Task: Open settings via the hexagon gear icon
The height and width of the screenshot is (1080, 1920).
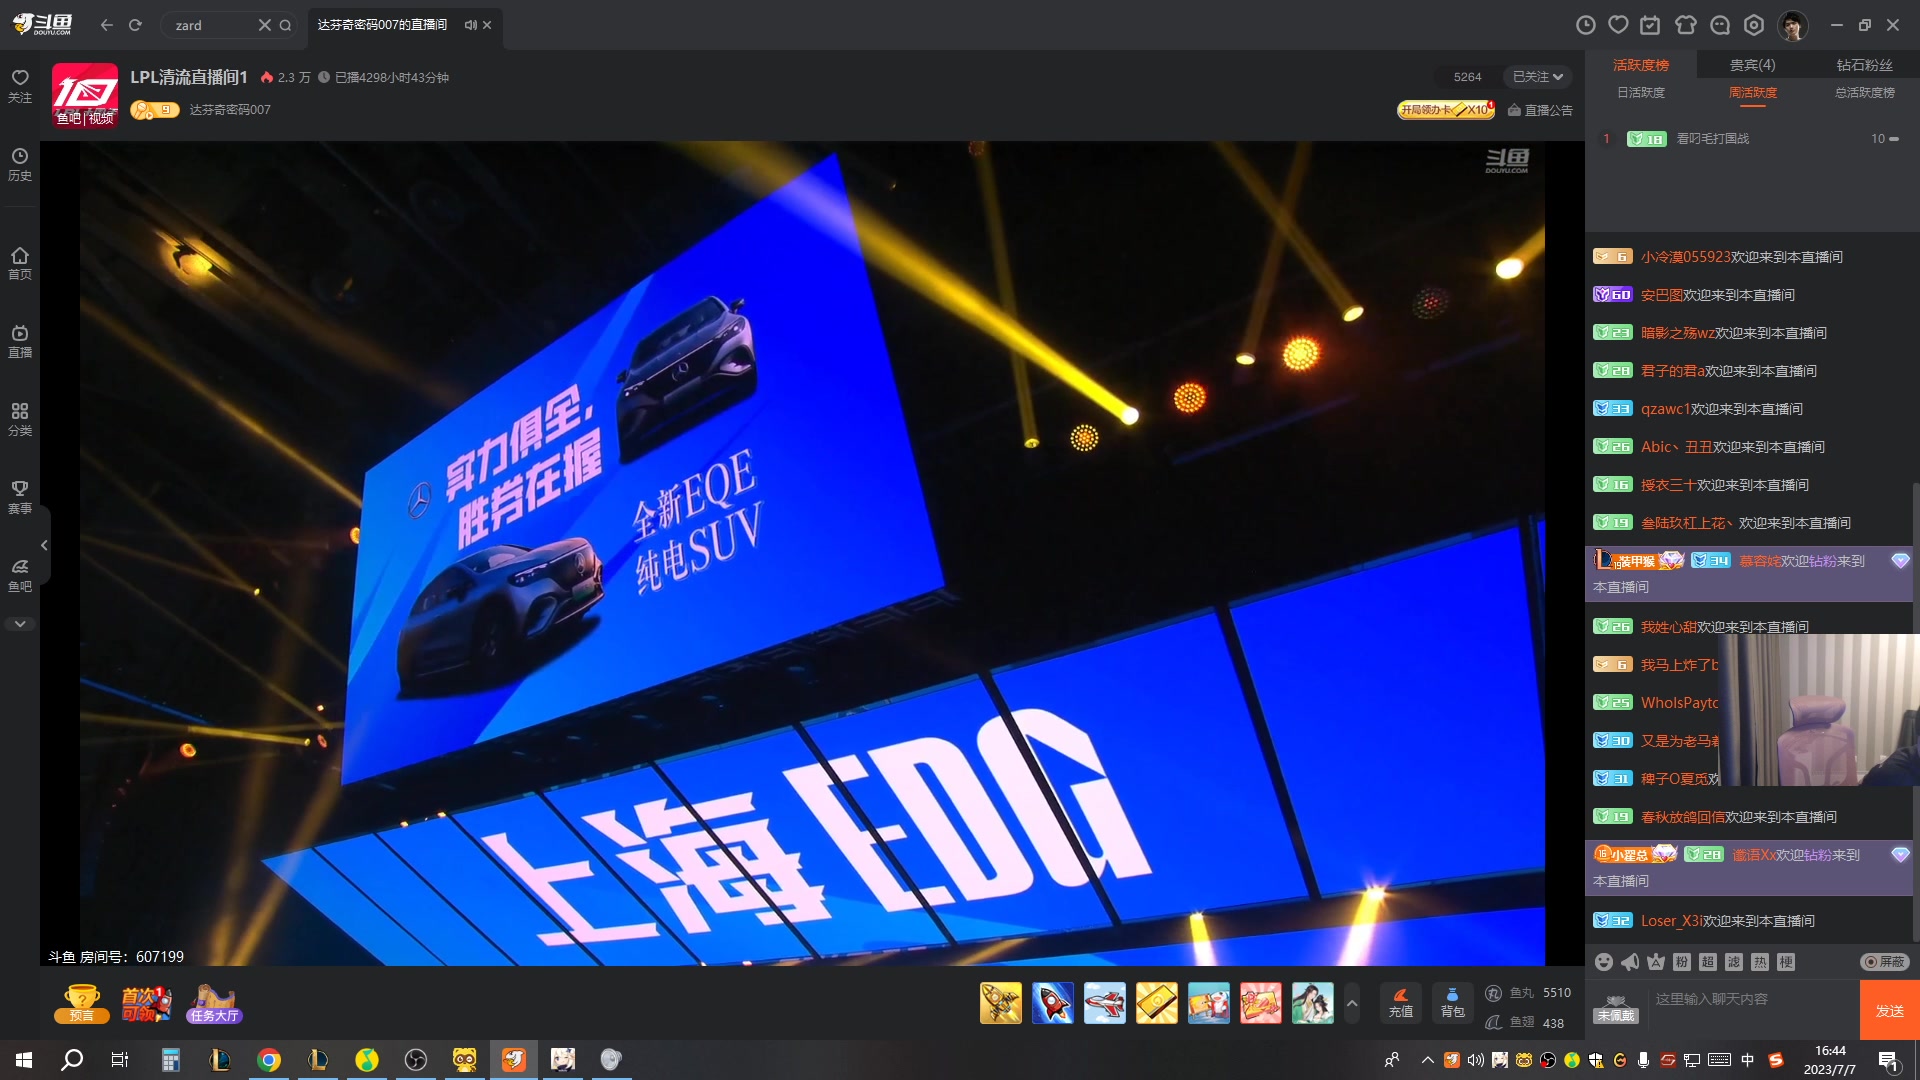Action: [x=1754, y=25]
